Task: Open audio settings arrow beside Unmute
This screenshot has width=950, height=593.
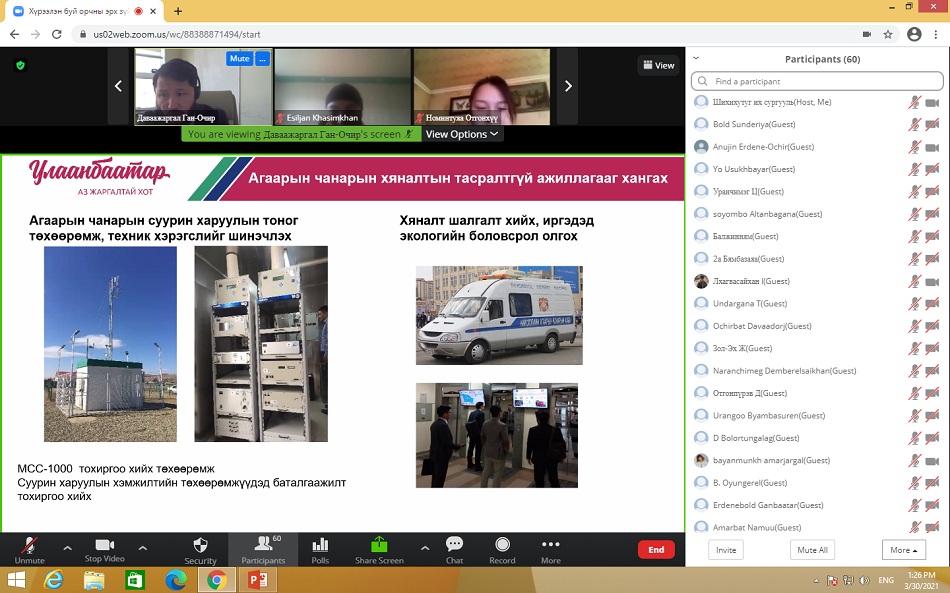Action: [67, 547]
